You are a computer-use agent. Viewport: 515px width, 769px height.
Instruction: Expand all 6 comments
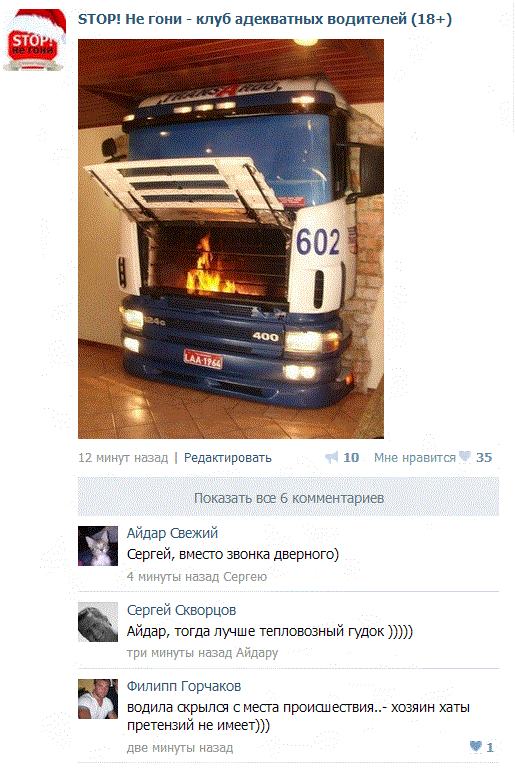288,497
